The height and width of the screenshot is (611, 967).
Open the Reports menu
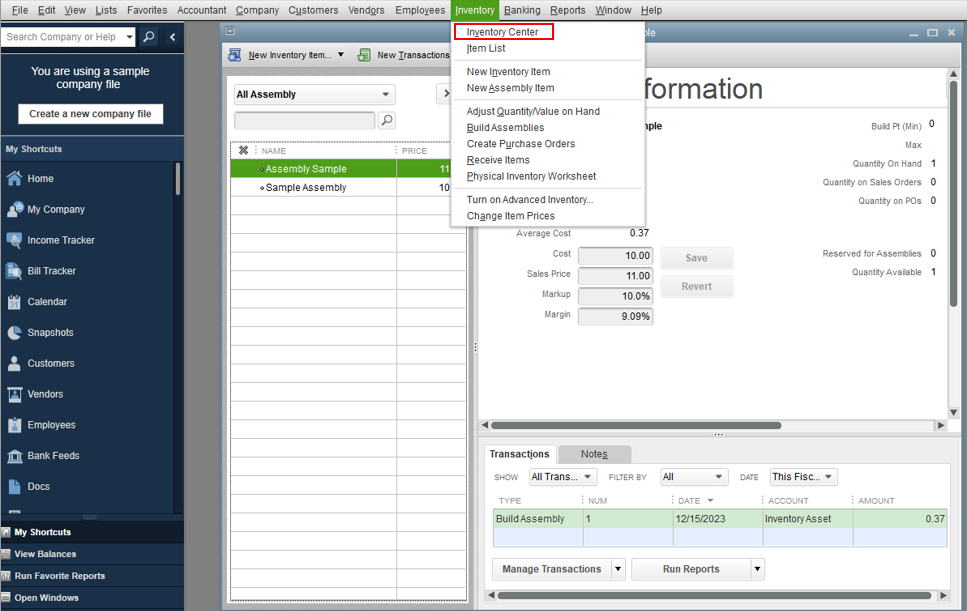point(567,10)
